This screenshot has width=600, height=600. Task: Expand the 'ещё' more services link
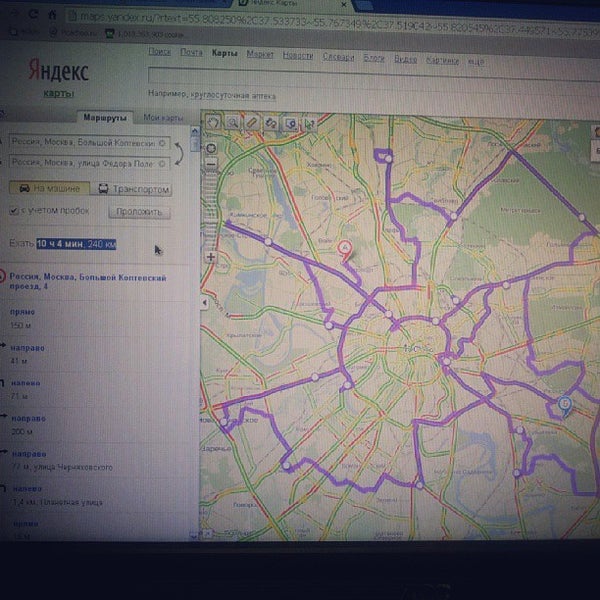[476, 61]
